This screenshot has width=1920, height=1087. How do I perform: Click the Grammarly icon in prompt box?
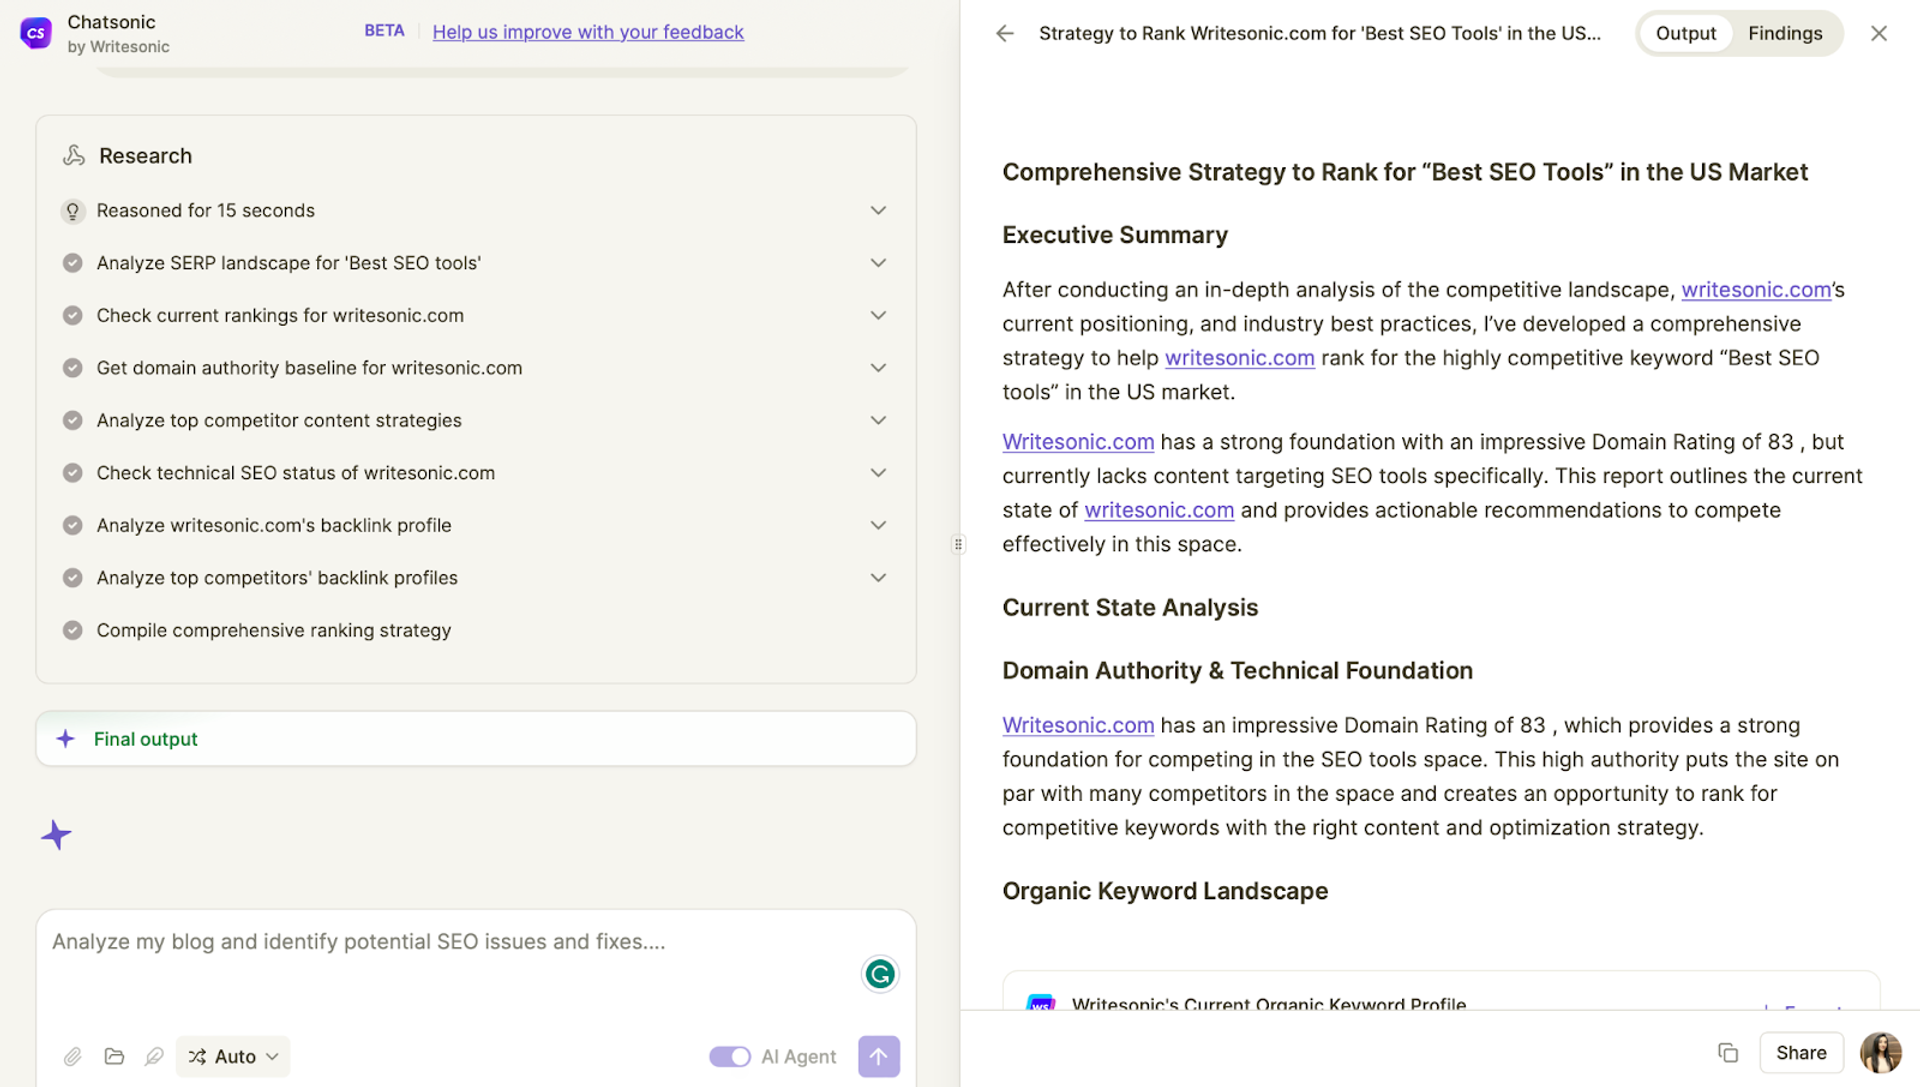[x=880, y=973]
